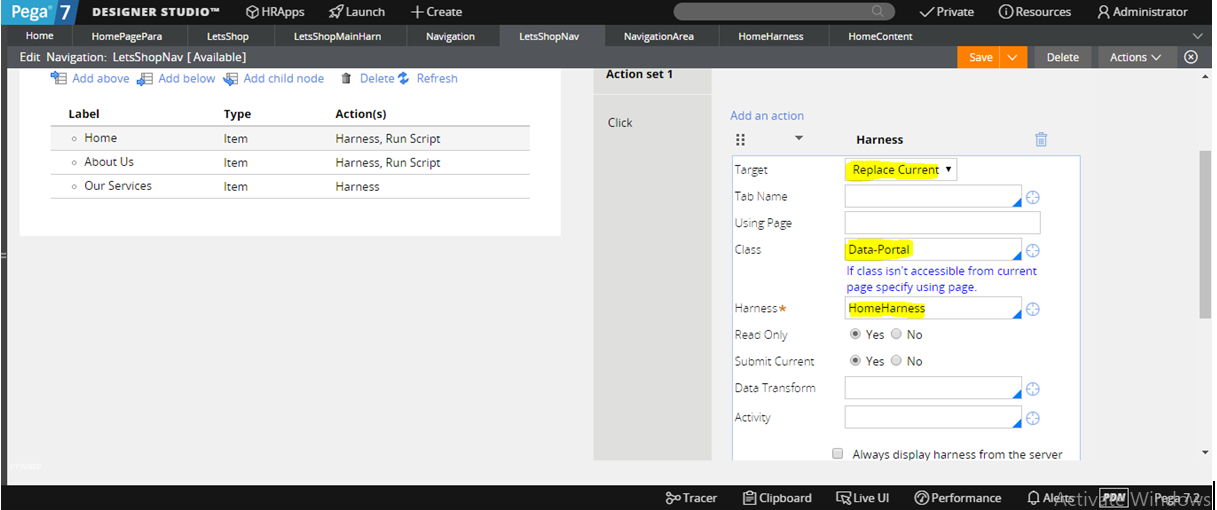Close the rule form with X icon
The image size is (1217, 510).
click(1191, 57)
